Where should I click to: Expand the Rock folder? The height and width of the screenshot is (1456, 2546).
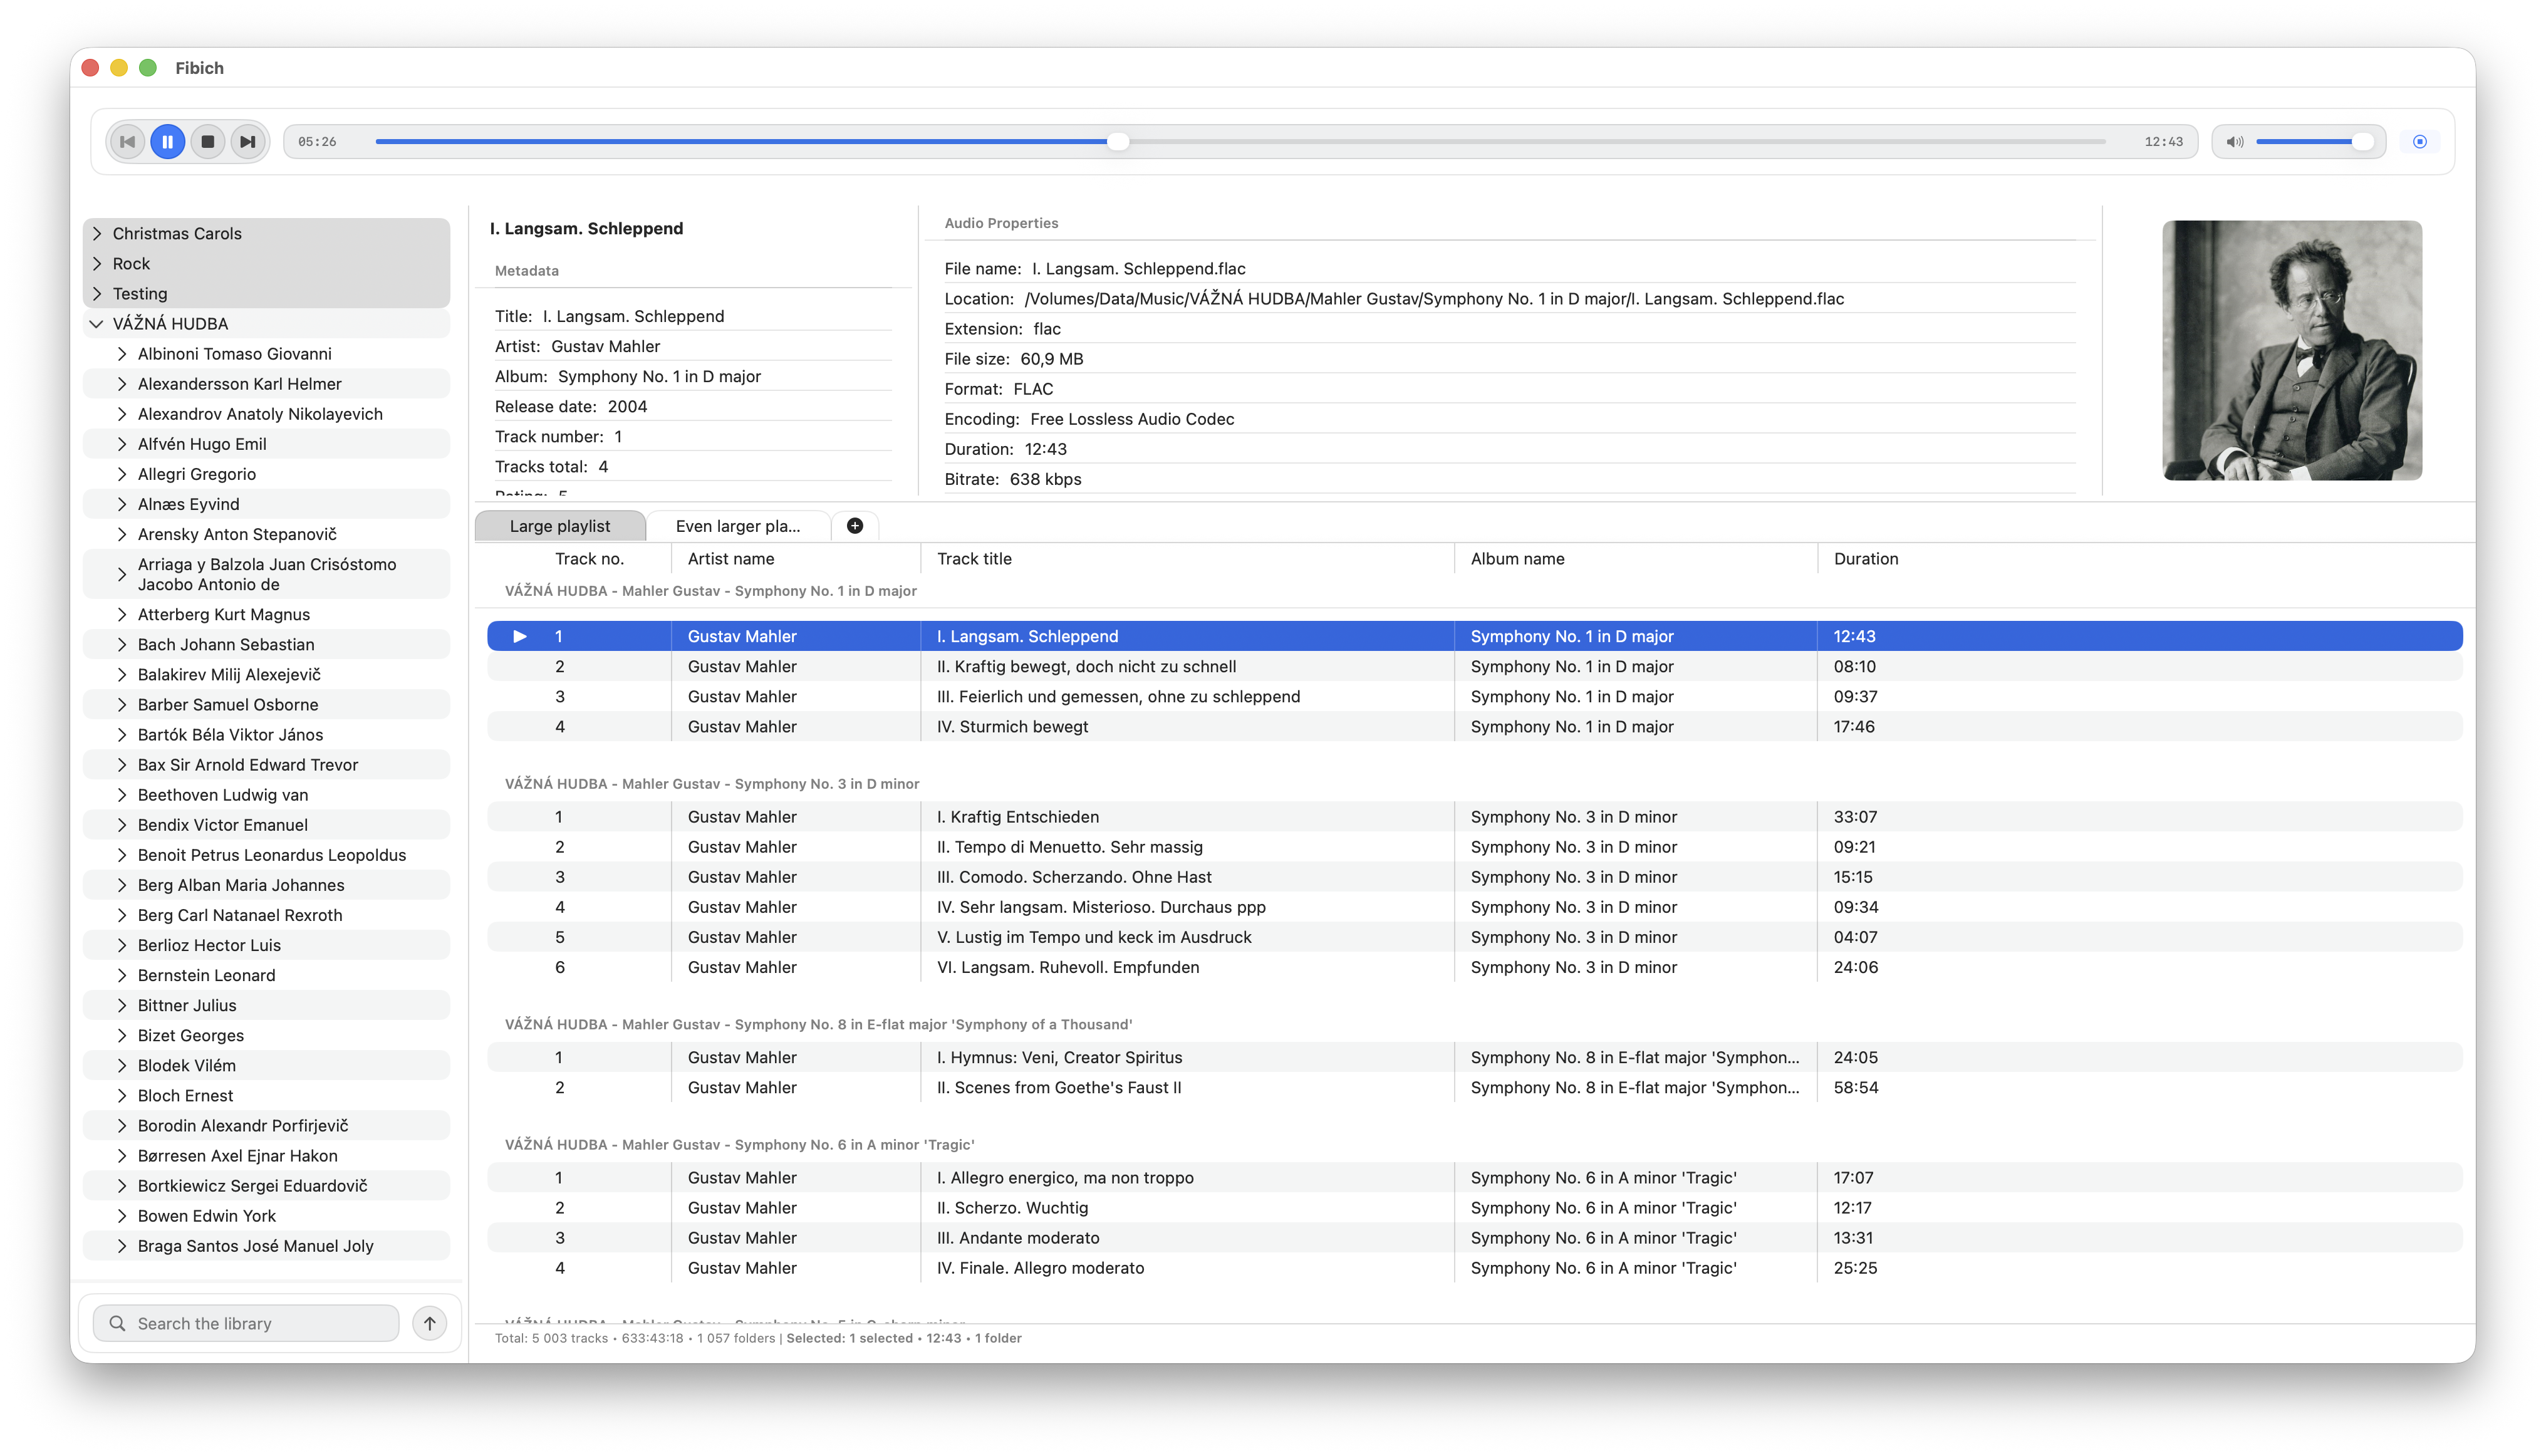click(x=97, y=263)
